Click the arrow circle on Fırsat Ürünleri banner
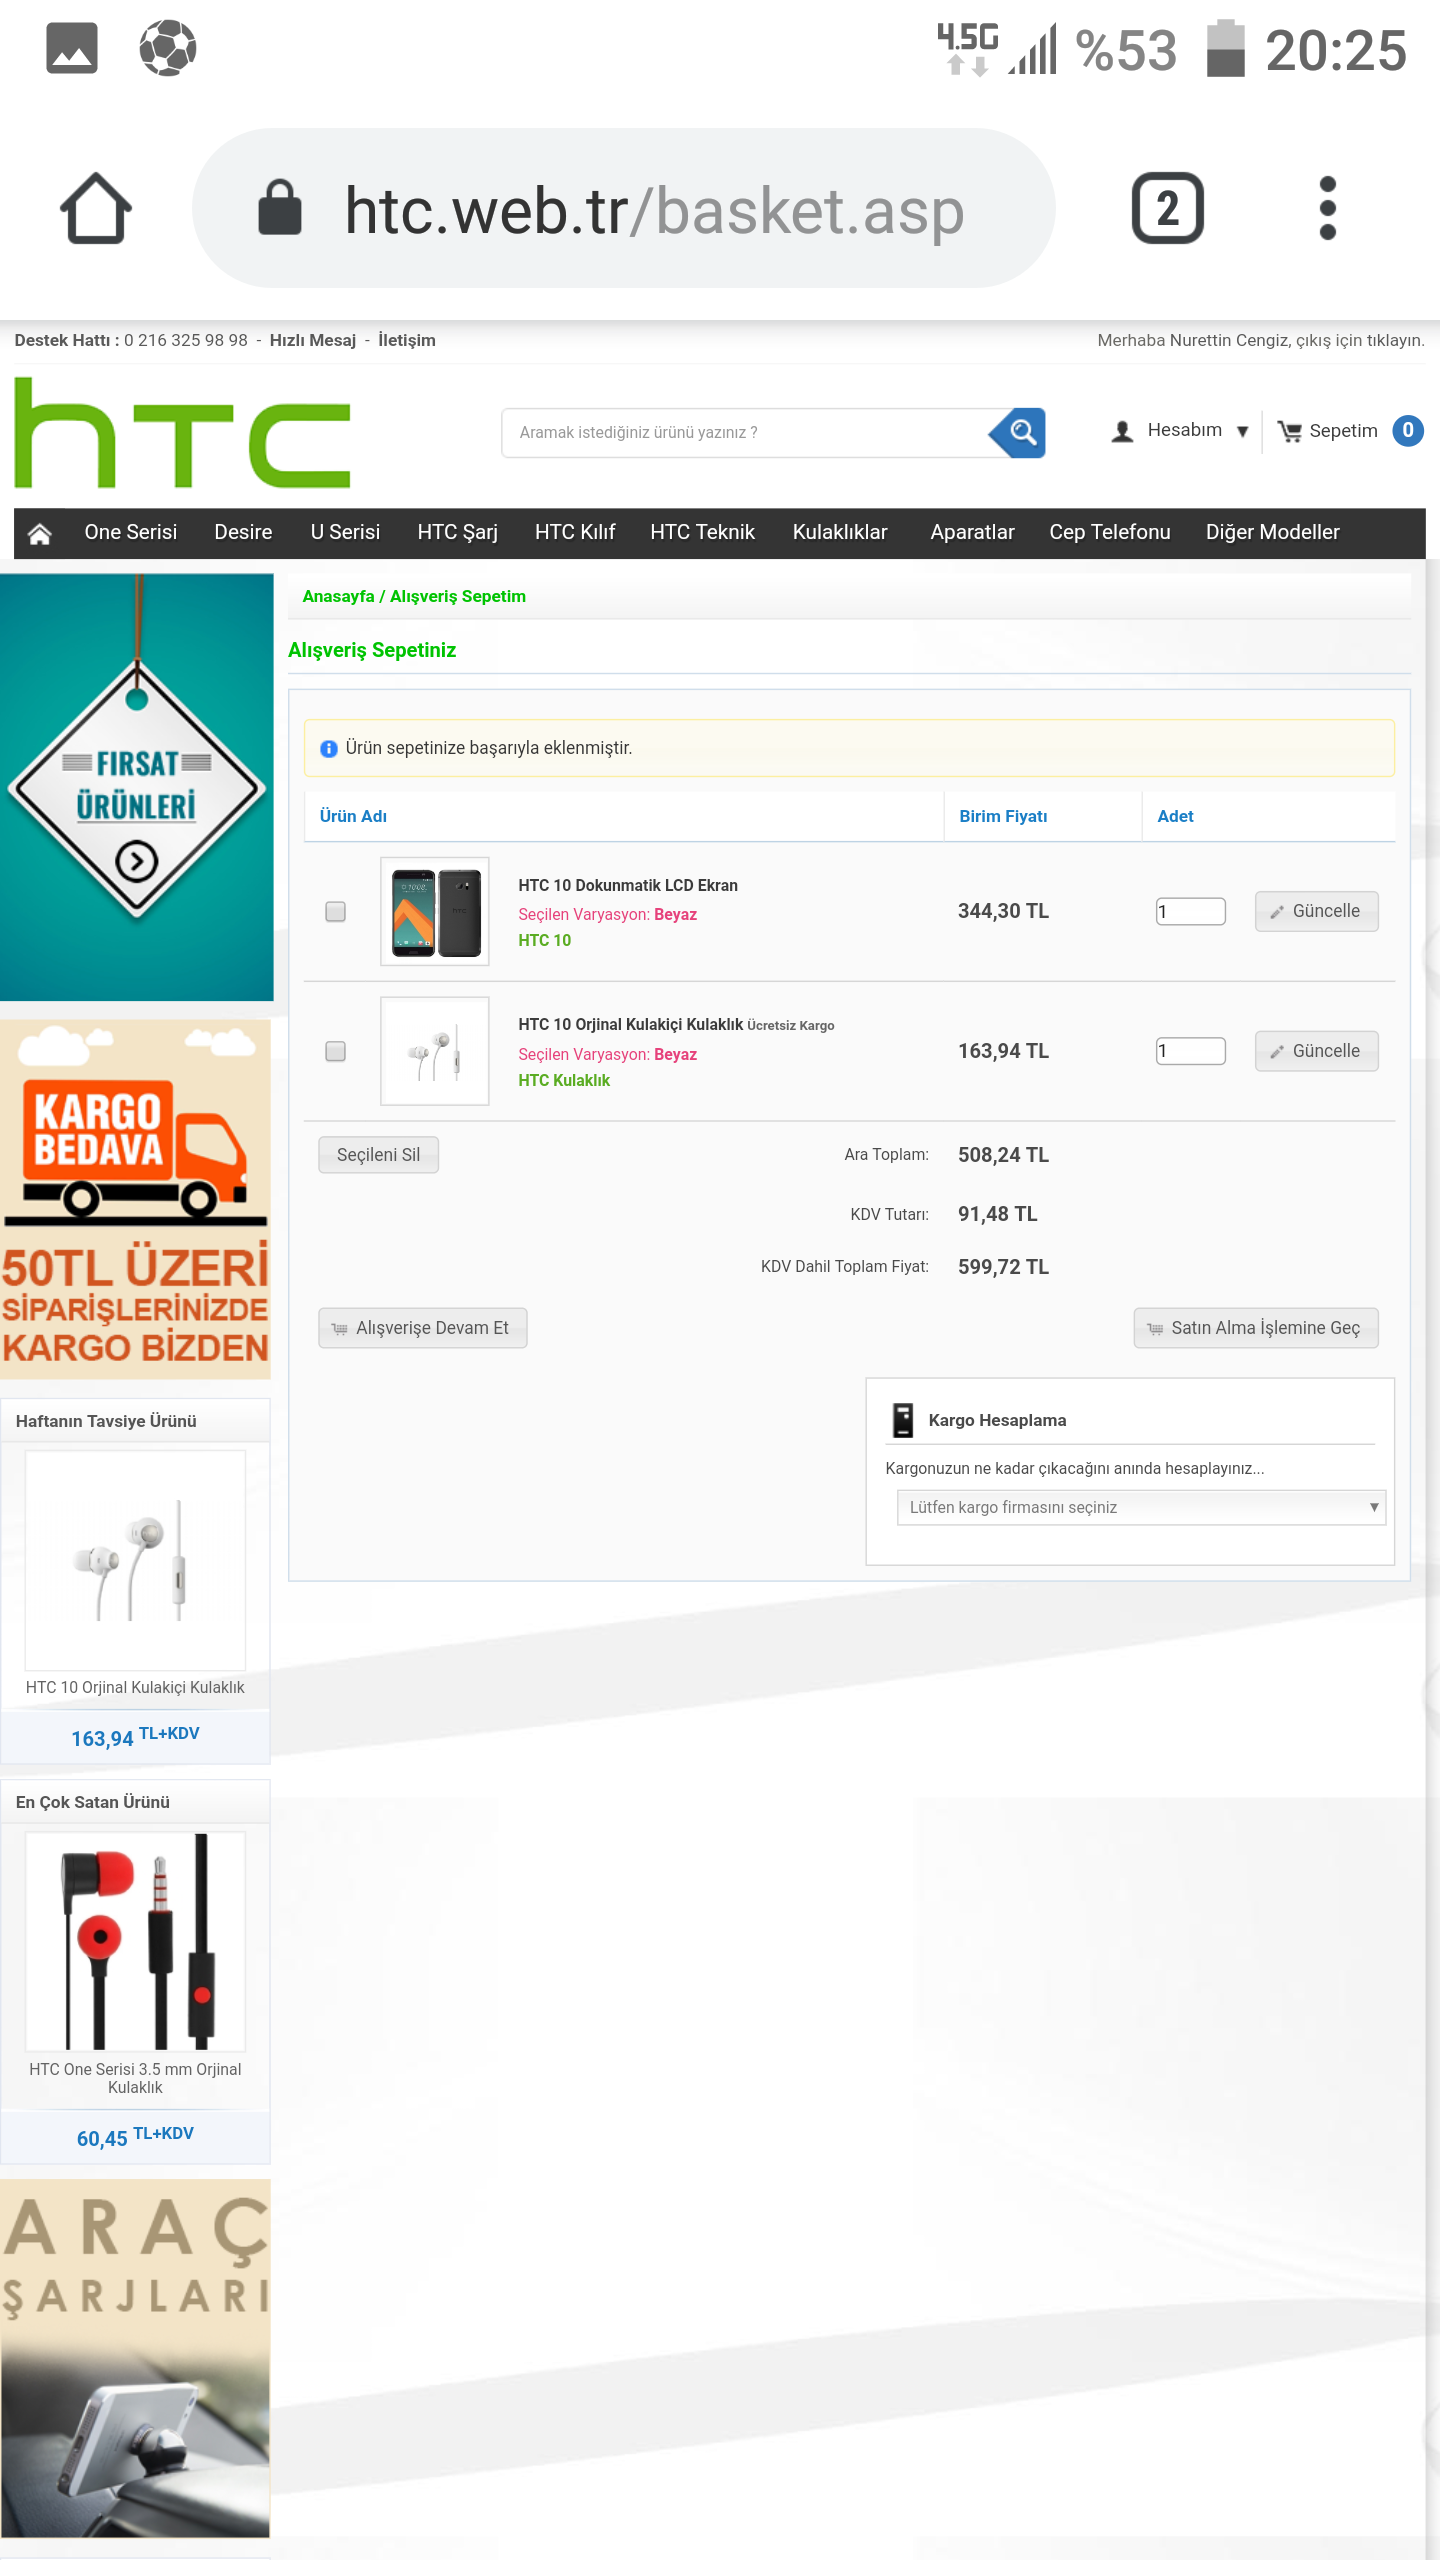The width and height of the screenshot is (1440, 2560). [x=137, y=861]
